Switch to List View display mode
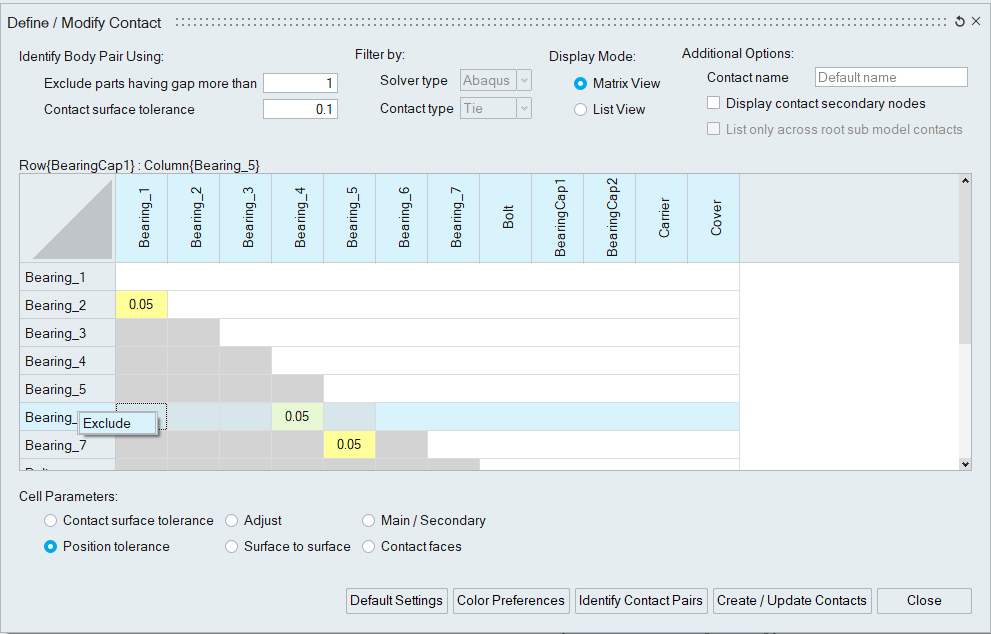Screen dimensions: 991x634 (581, 110)
